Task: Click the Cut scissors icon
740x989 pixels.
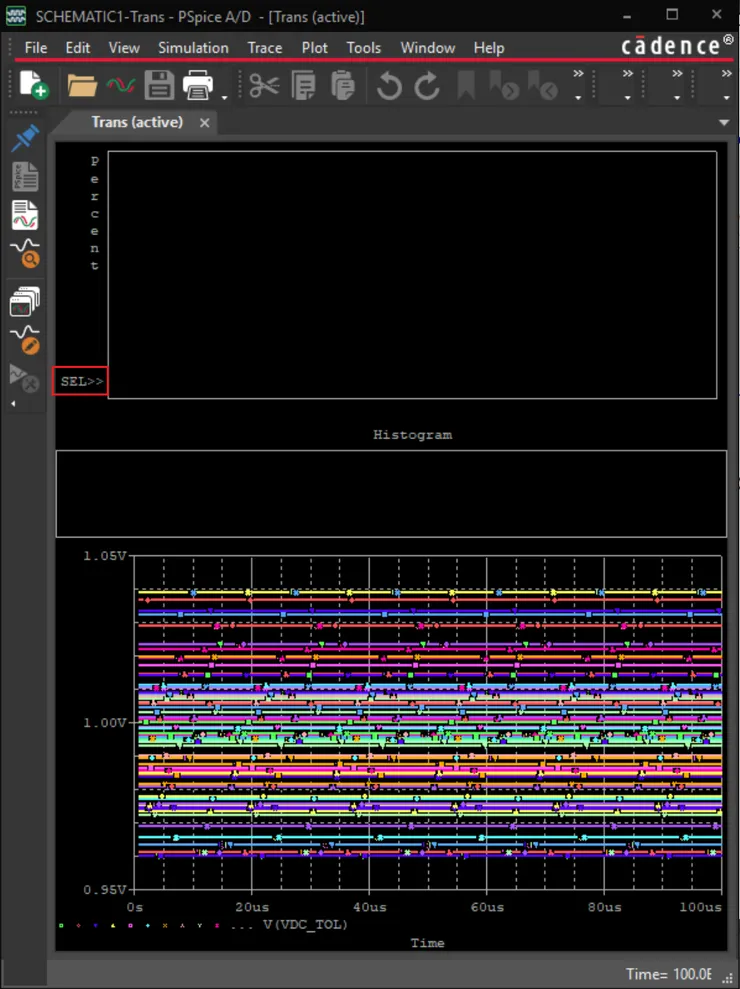Action: [264, 86]
